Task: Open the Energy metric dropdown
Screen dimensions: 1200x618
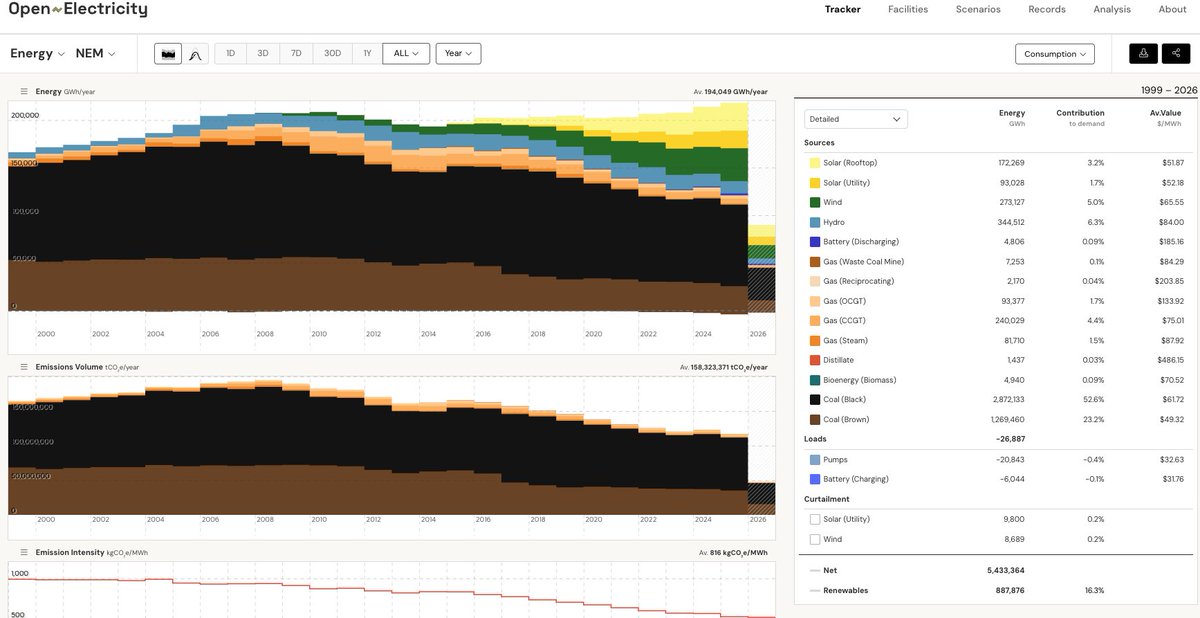Action: [38, 54]
